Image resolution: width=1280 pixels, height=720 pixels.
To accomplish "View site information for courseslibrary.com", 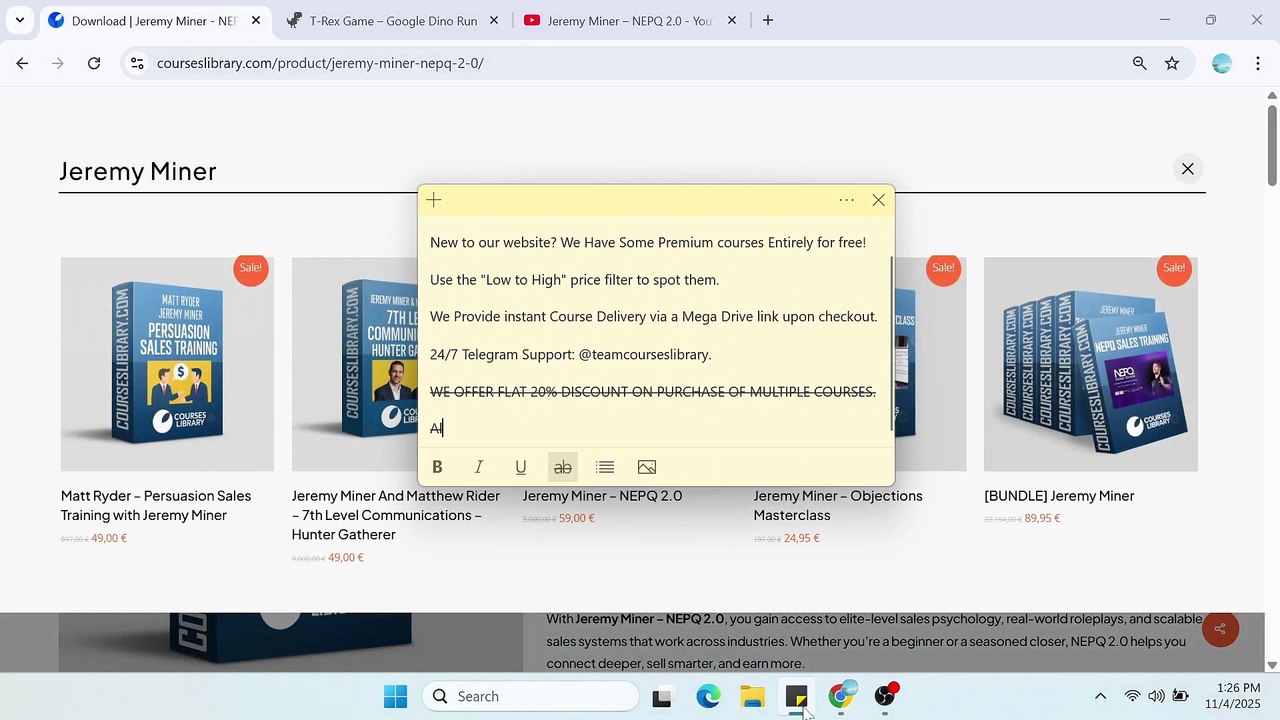I will click(x=138, y=63).
